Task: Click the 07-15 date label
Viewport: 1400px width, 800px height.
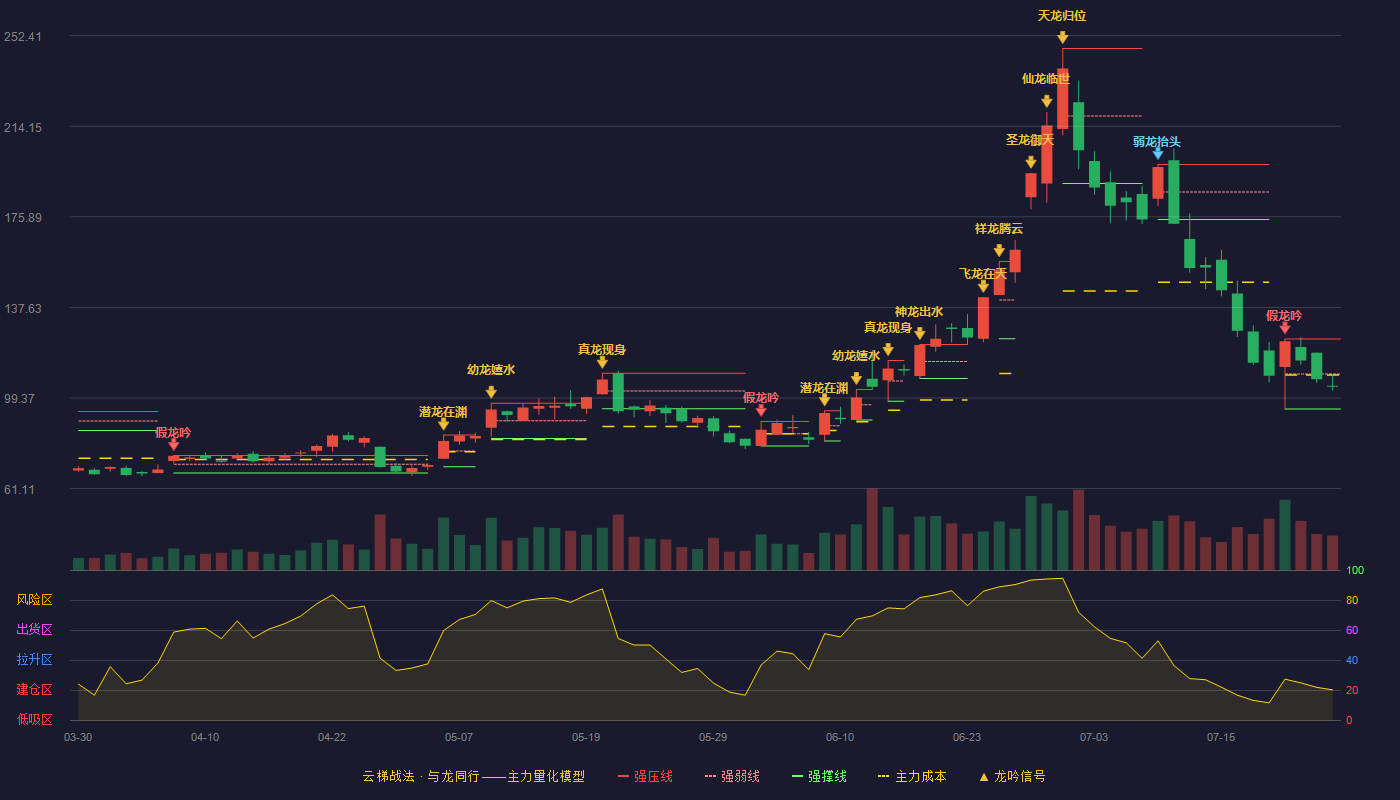Action: [x=1221, y=737]
